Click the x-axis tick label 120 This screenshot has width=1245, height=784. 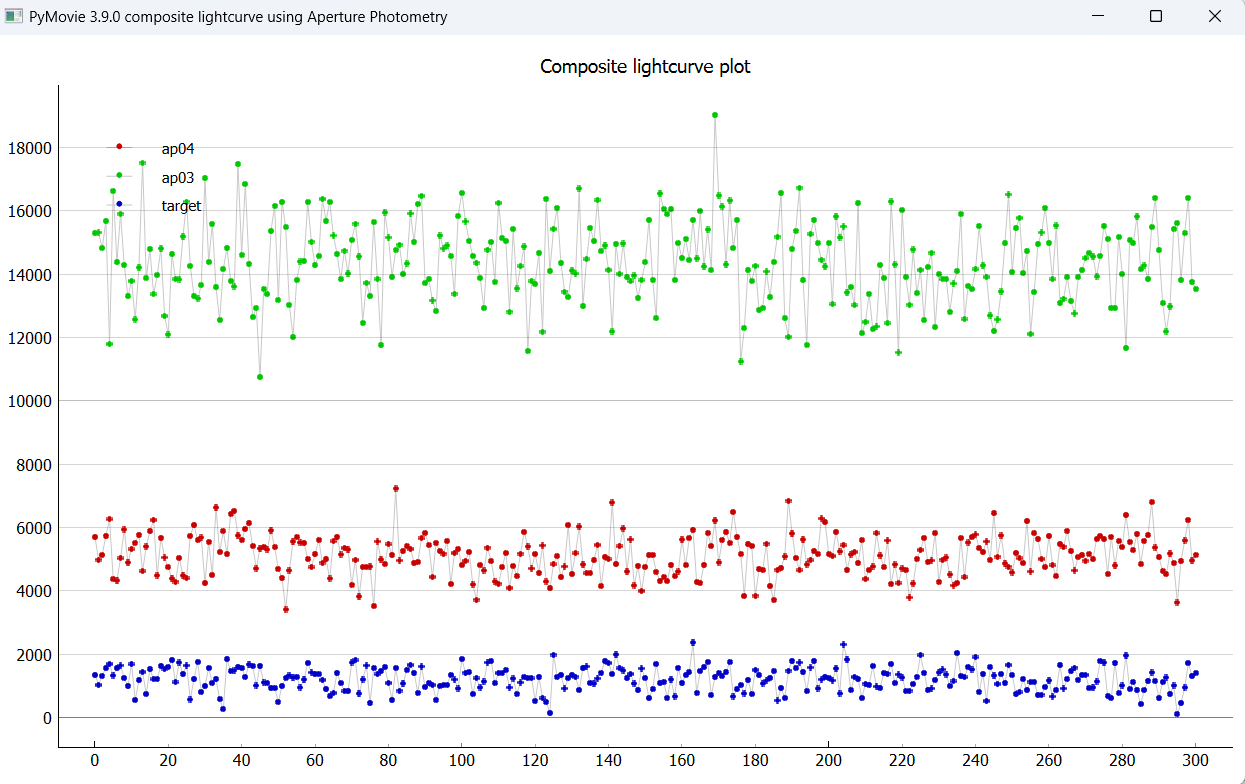coord(535,759)
